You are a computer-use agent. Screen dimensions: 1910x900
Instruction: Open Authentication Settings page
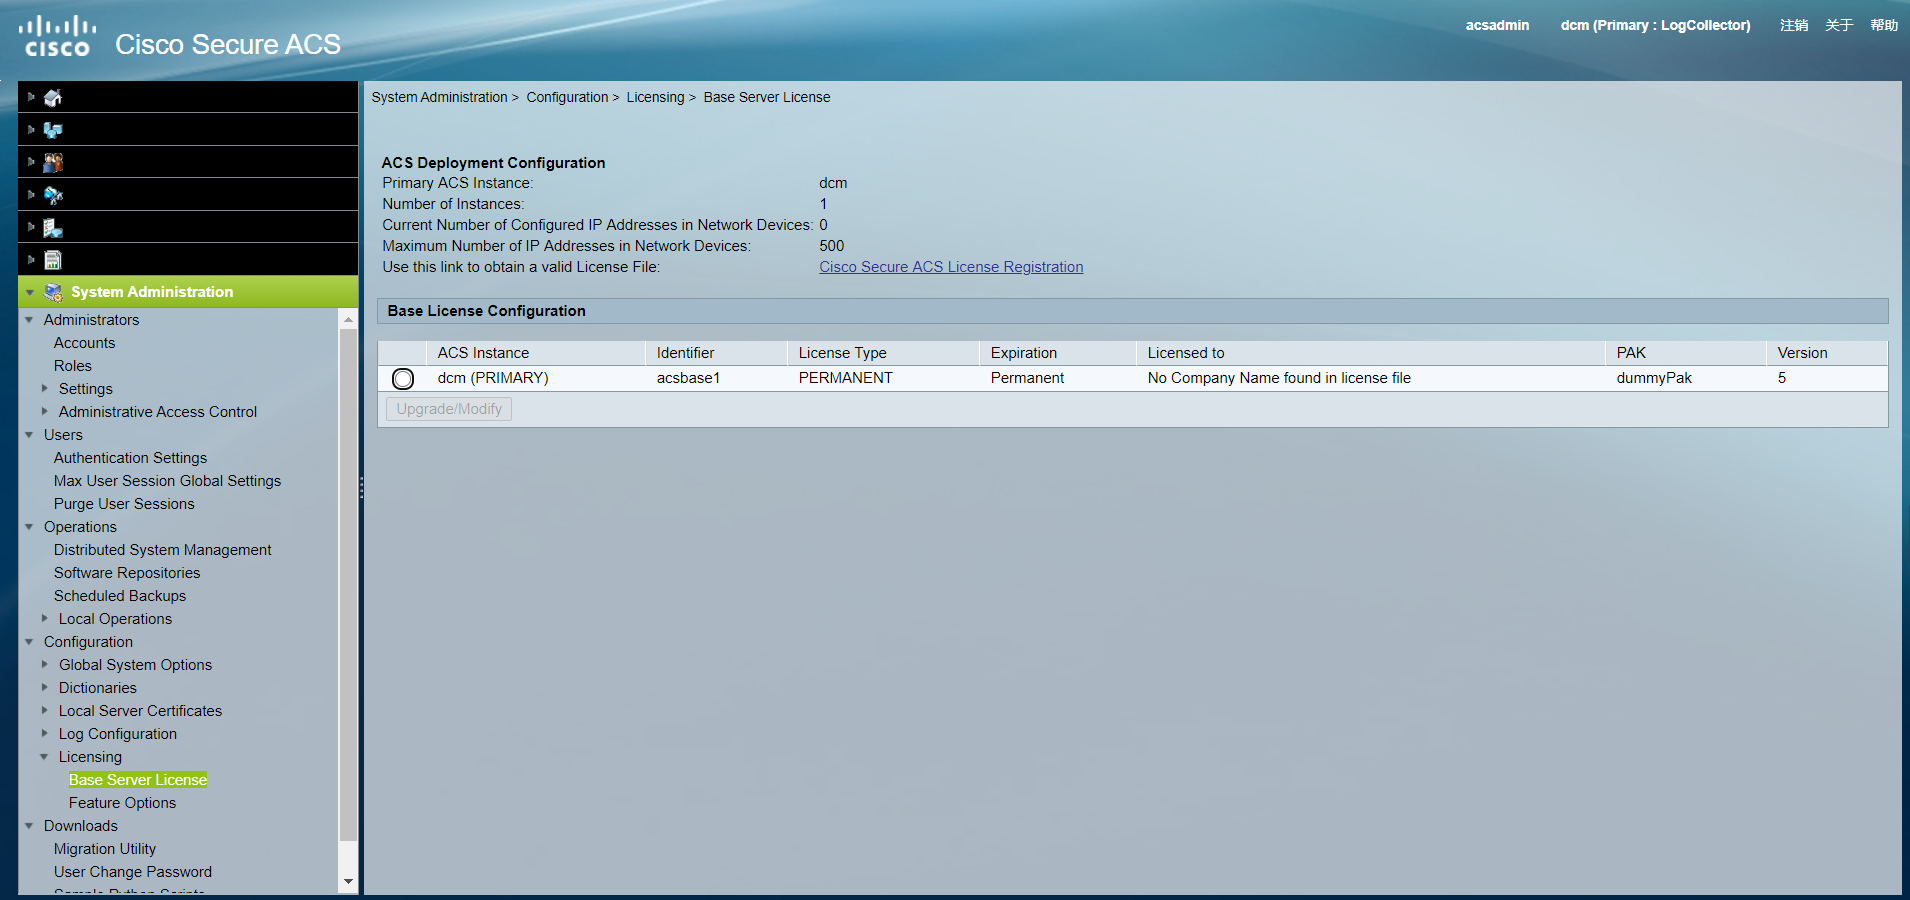(130, 458)
